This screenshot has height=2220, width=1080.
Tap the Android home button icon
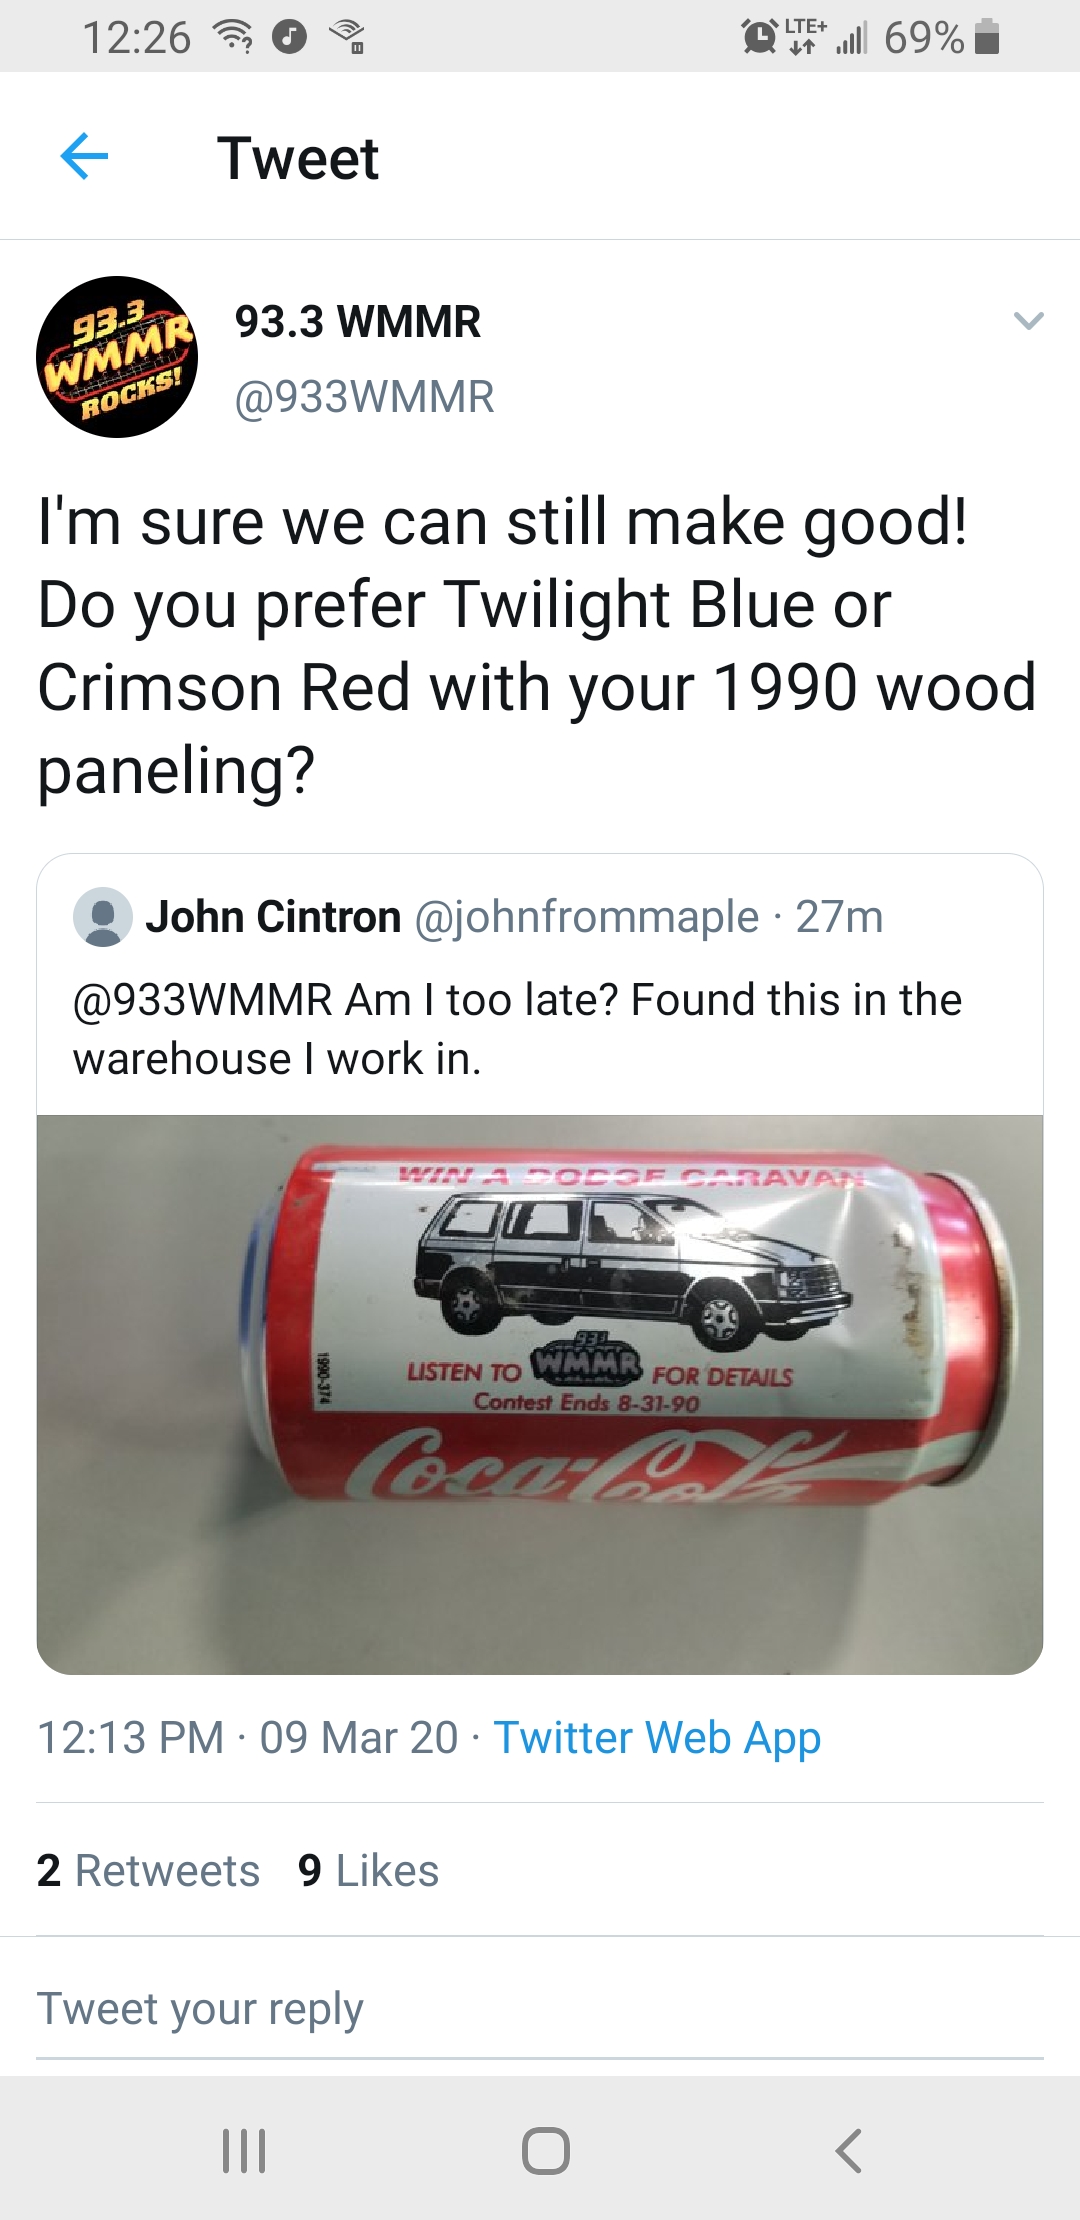pyautogui.click(x=546, y=2150)
